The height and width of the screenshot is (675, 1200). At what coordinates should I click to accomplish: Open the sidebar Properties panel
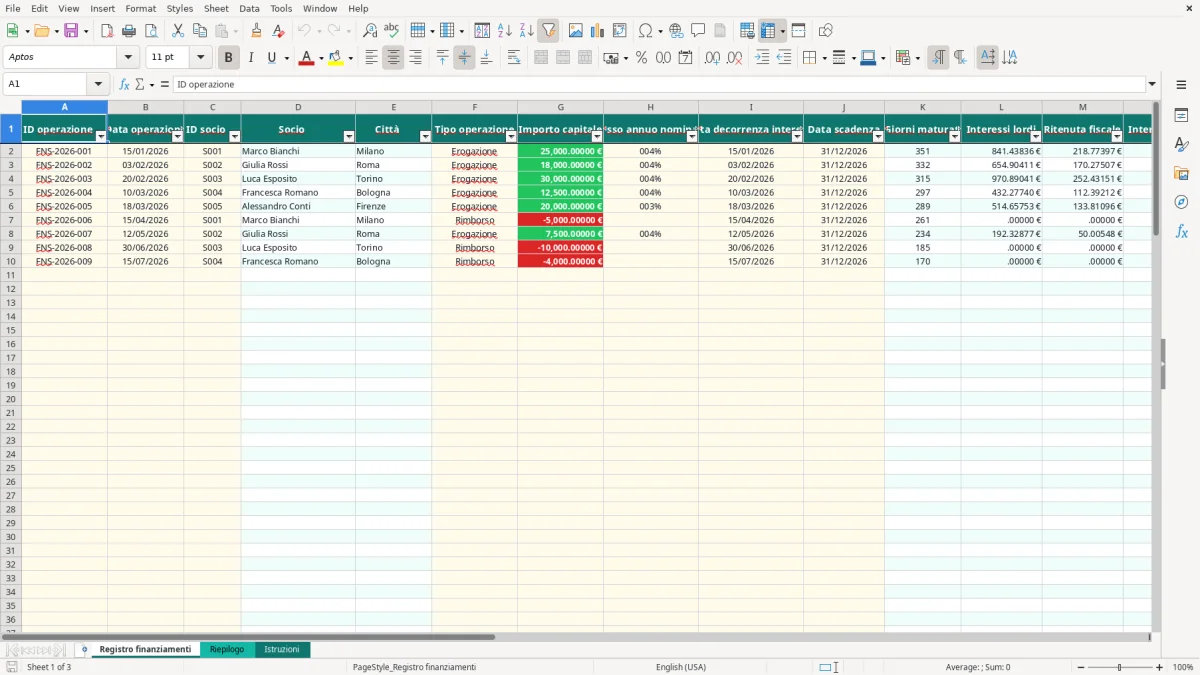(x=1181, y=115)
